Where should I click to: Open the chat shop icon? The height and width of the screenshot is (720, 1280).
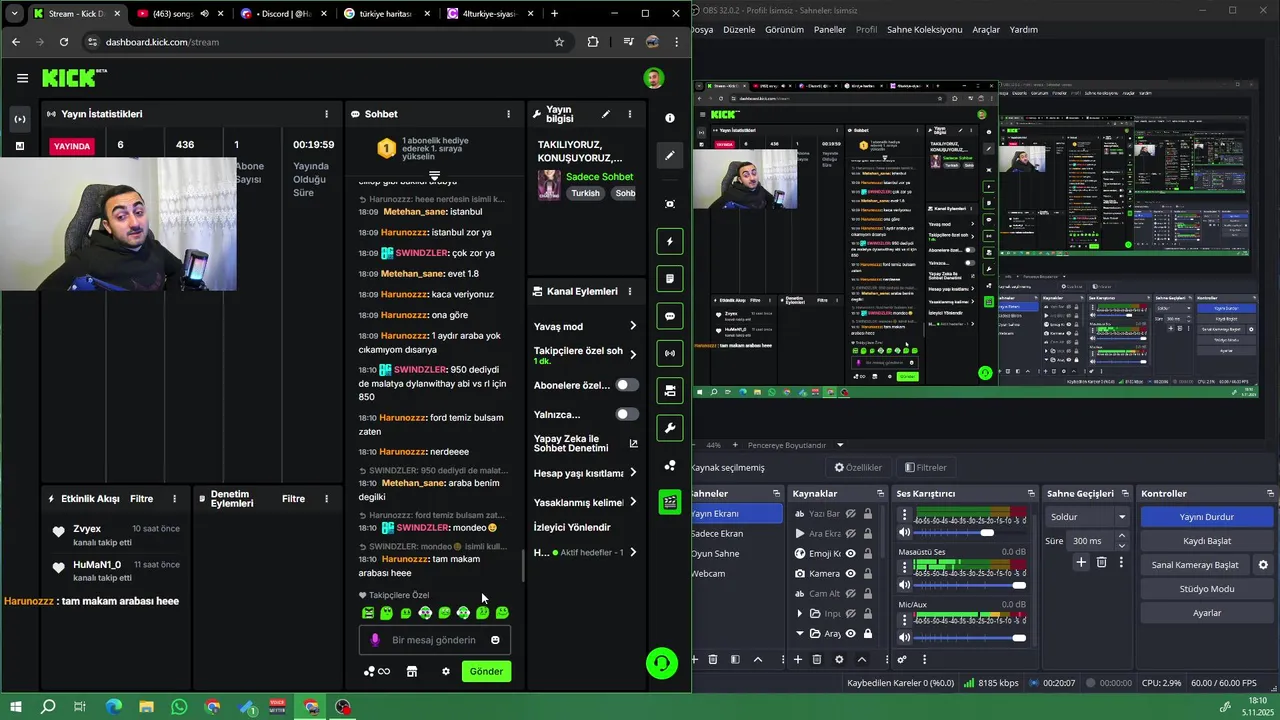tap(411, 671)
